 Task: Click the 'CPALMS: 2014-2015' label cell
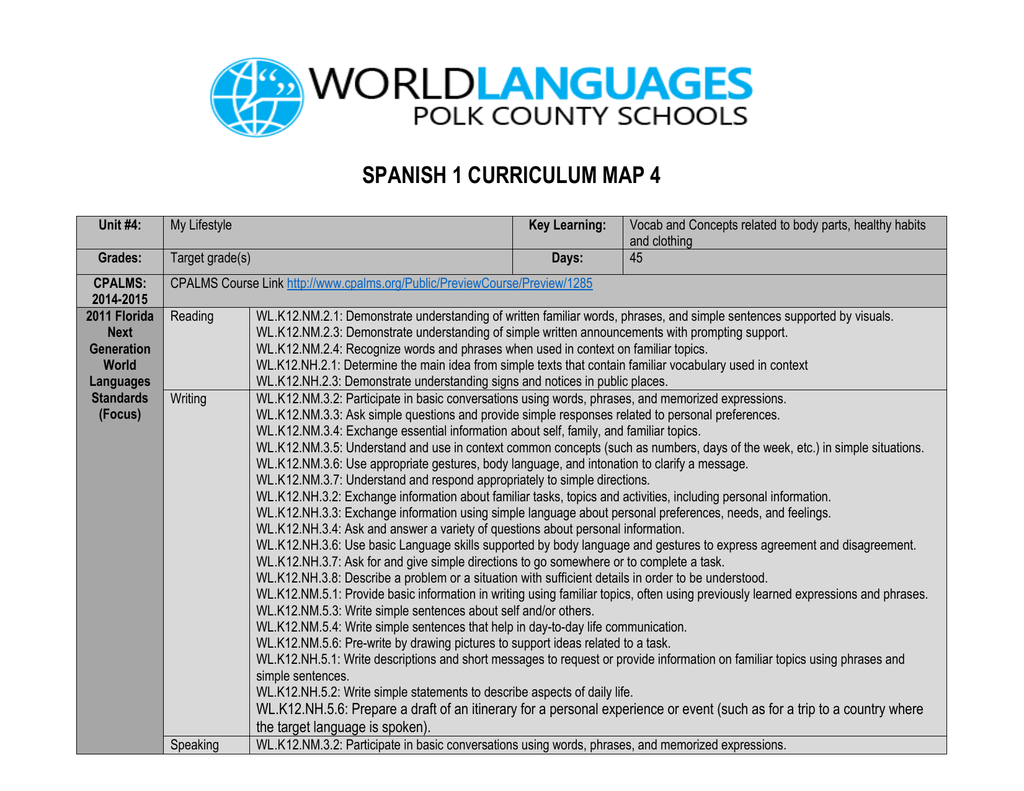119,291
